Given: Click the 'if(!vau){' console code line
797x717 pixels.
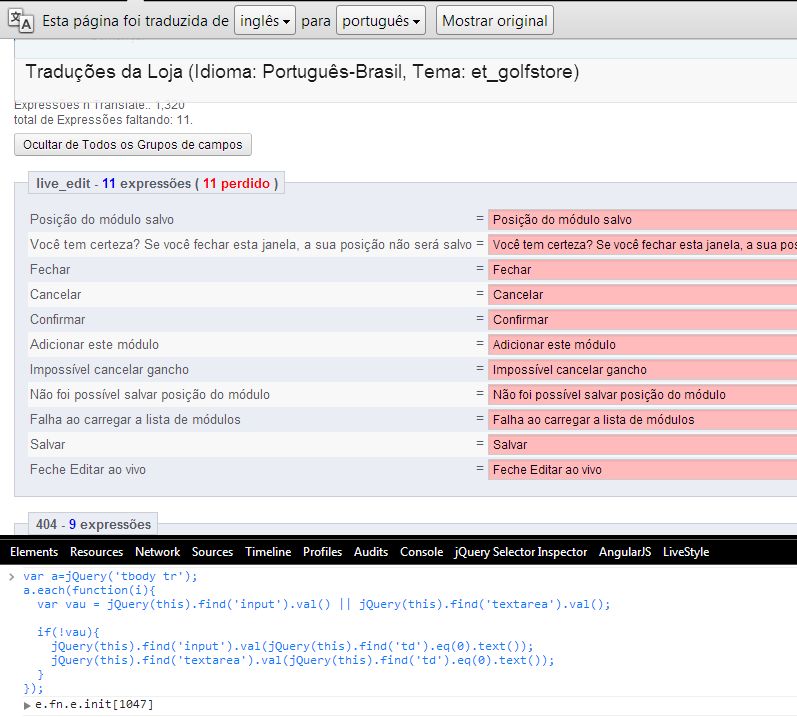Looking at the screenshot, I should tap(68, 632).
